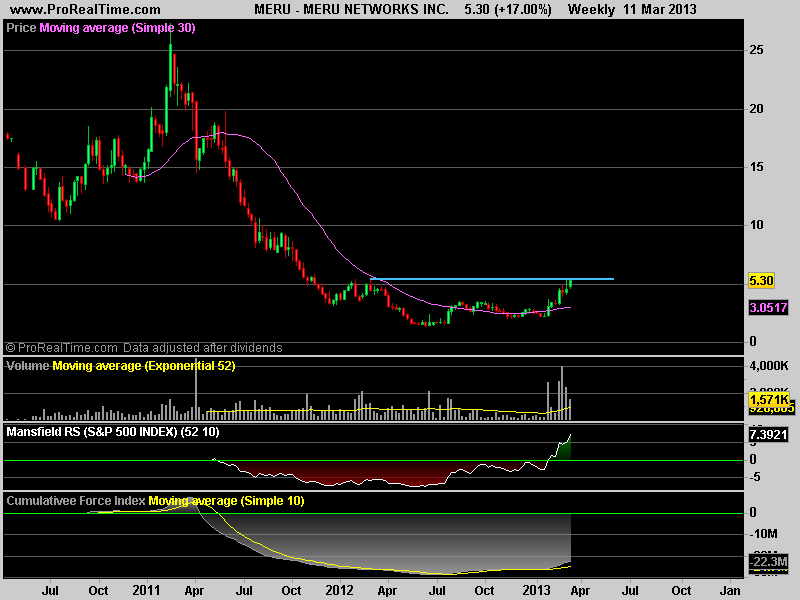Open the Moving average (Simple 10) settings
Viewport: 800px width, 600px height.
coord(226,500)
